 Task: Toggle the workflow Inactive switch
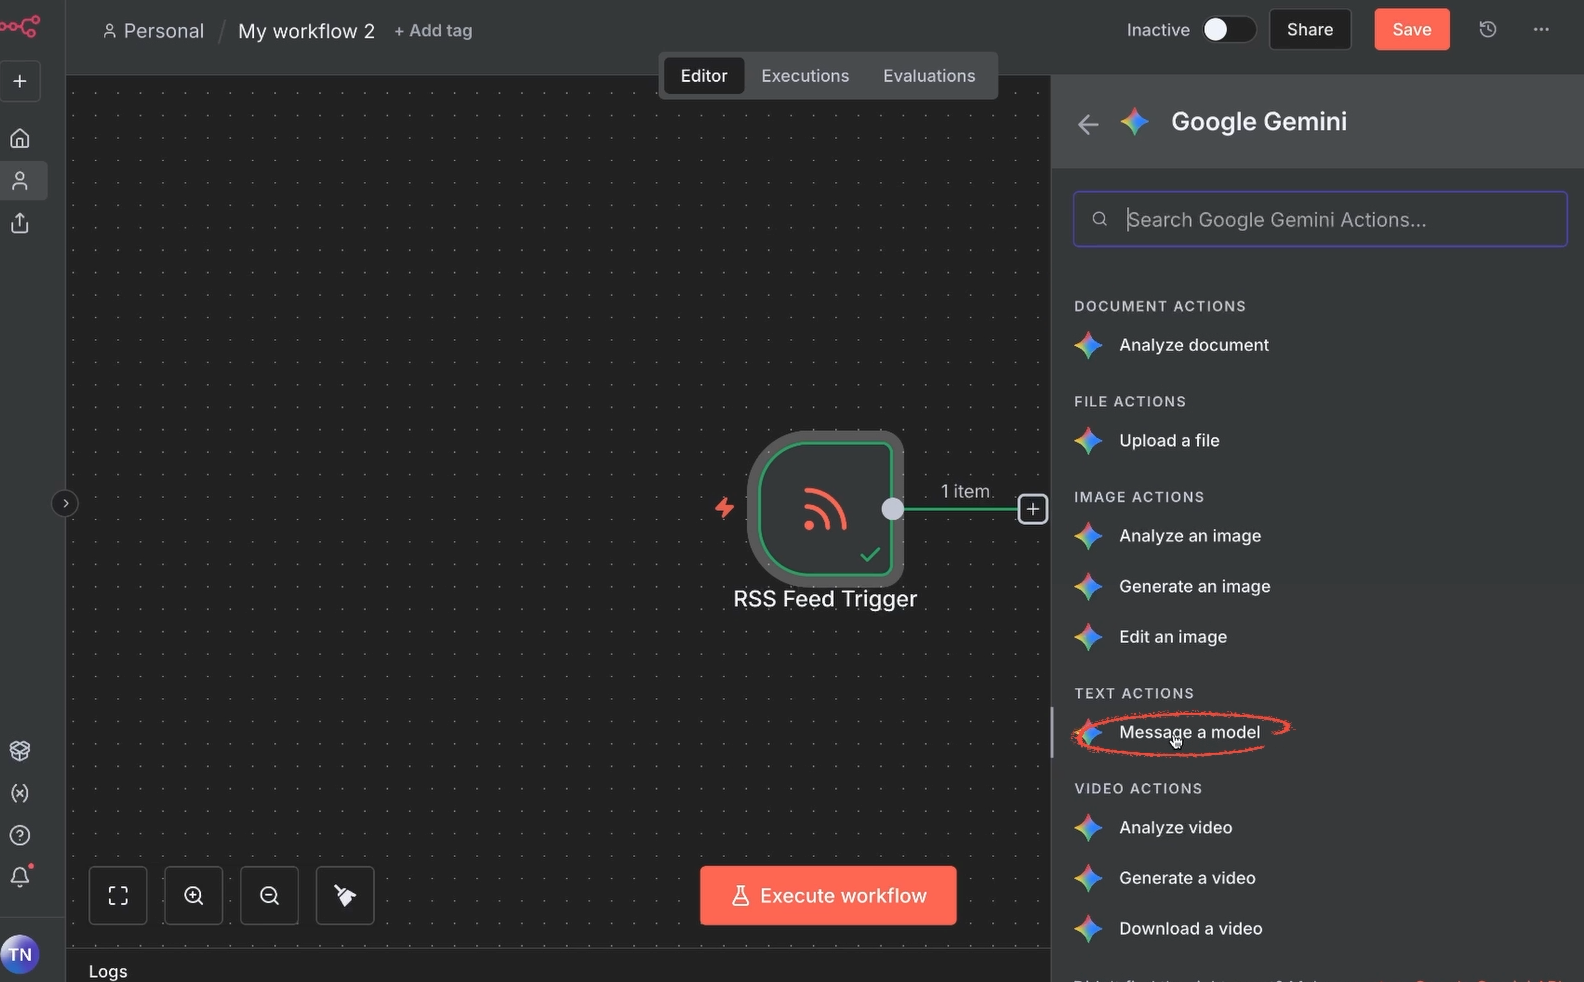[1228, 30]
